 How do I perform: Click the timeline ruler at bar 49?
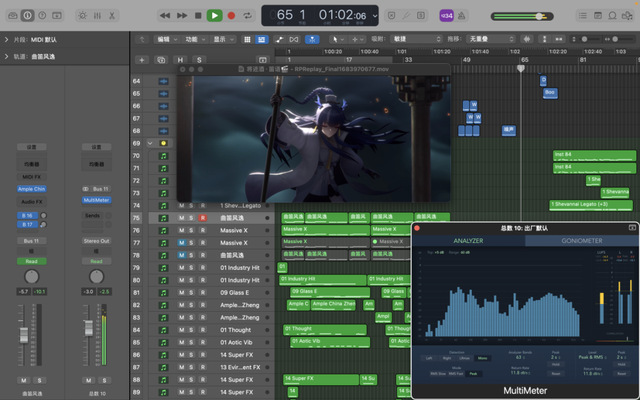[x=467, y=60]
